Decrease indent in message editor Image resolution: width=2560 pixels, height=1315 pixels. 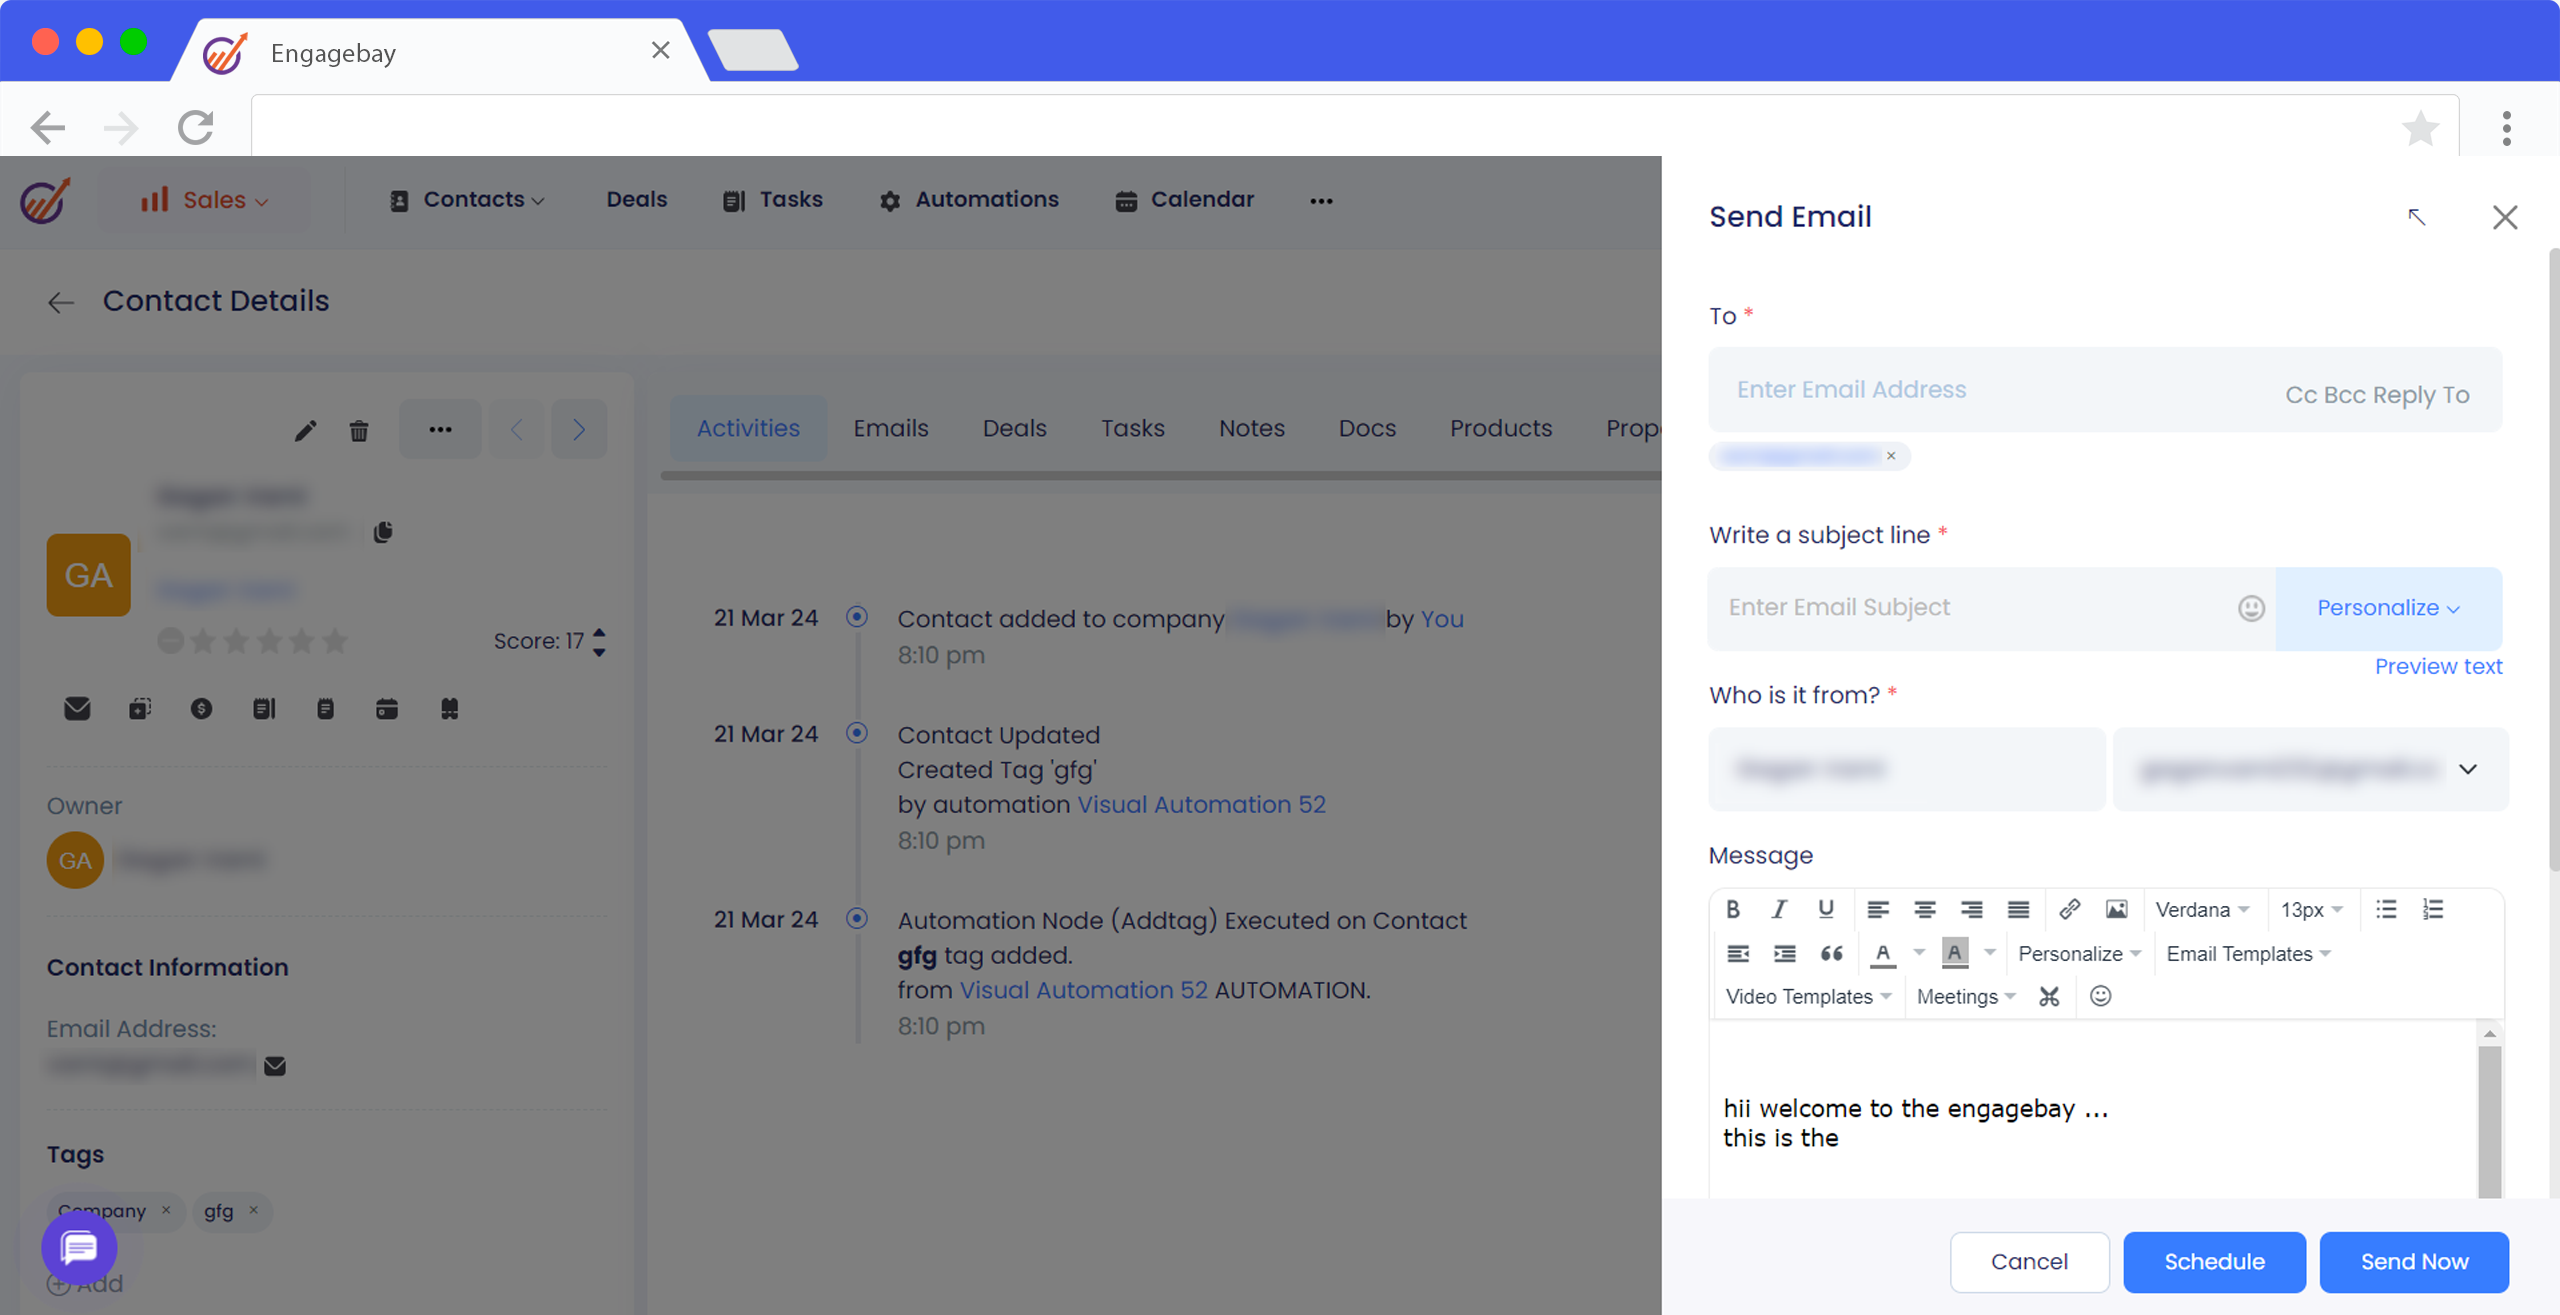tap(1738, 953)
